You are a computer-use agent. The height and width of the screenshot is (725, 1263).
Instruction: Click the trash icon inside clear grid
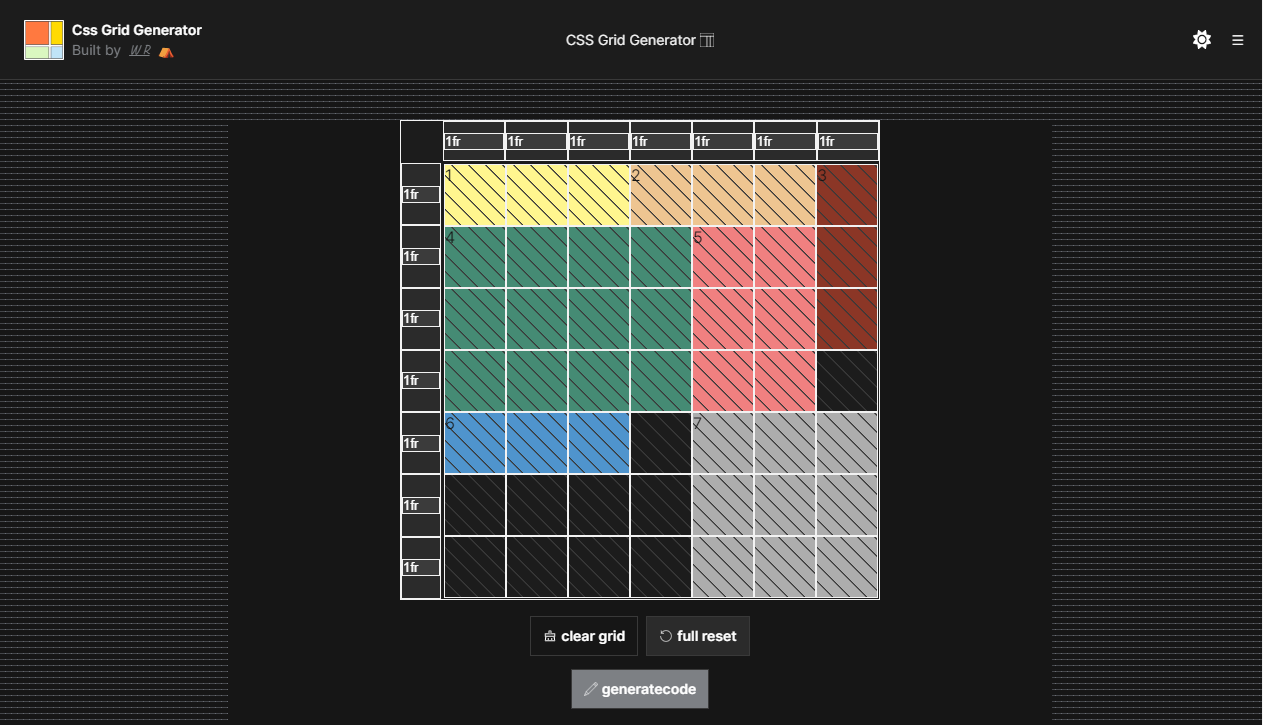click(550, 635)
